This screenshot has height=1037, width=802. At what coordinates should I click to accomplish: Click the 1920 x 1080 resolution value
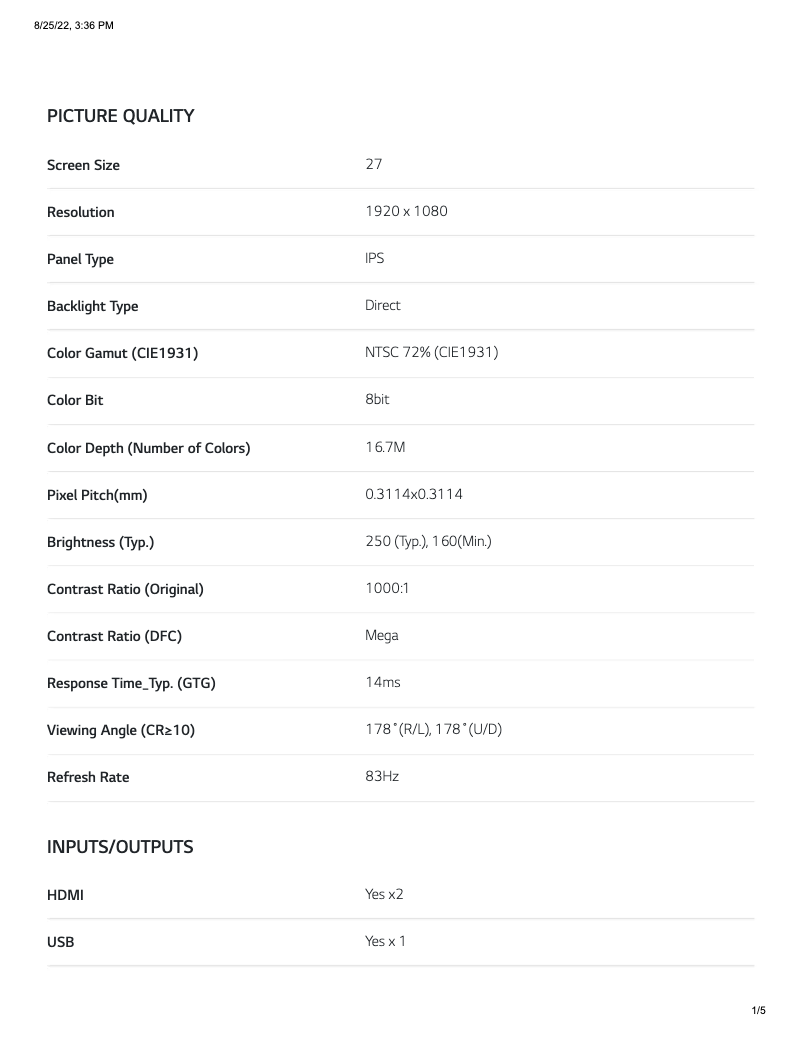pos(406,211)
